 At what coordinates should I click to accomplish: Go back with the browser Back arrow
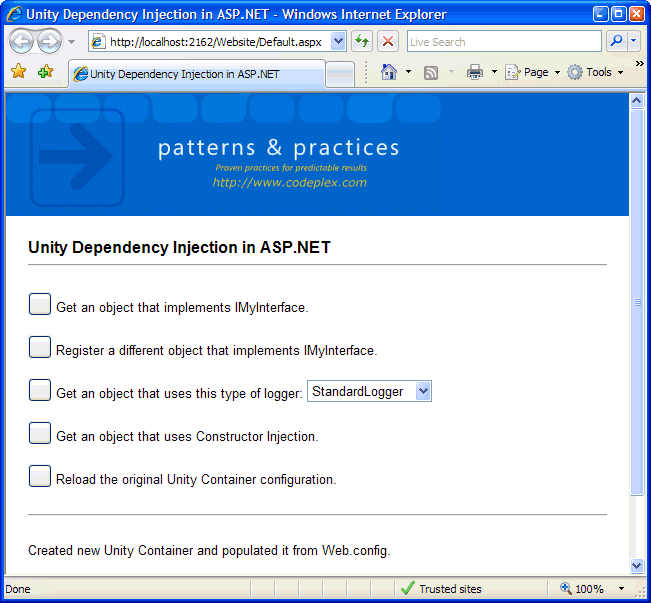point(21,41)
